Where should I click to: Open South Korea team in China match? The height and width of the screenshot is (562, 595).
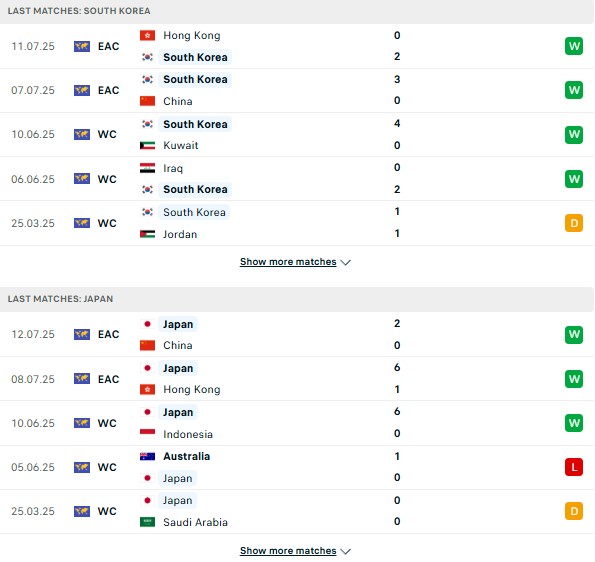pos(195,79)
